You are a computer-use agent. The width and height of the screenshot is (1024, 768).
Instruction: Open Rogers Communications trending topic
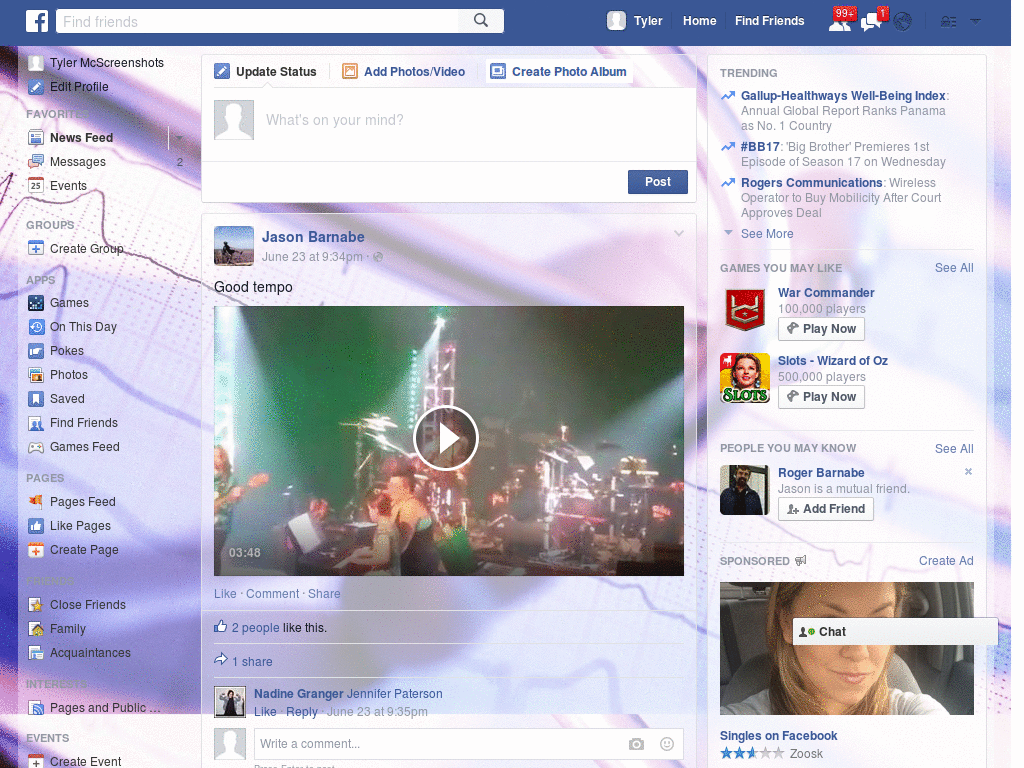coord(811,183)
